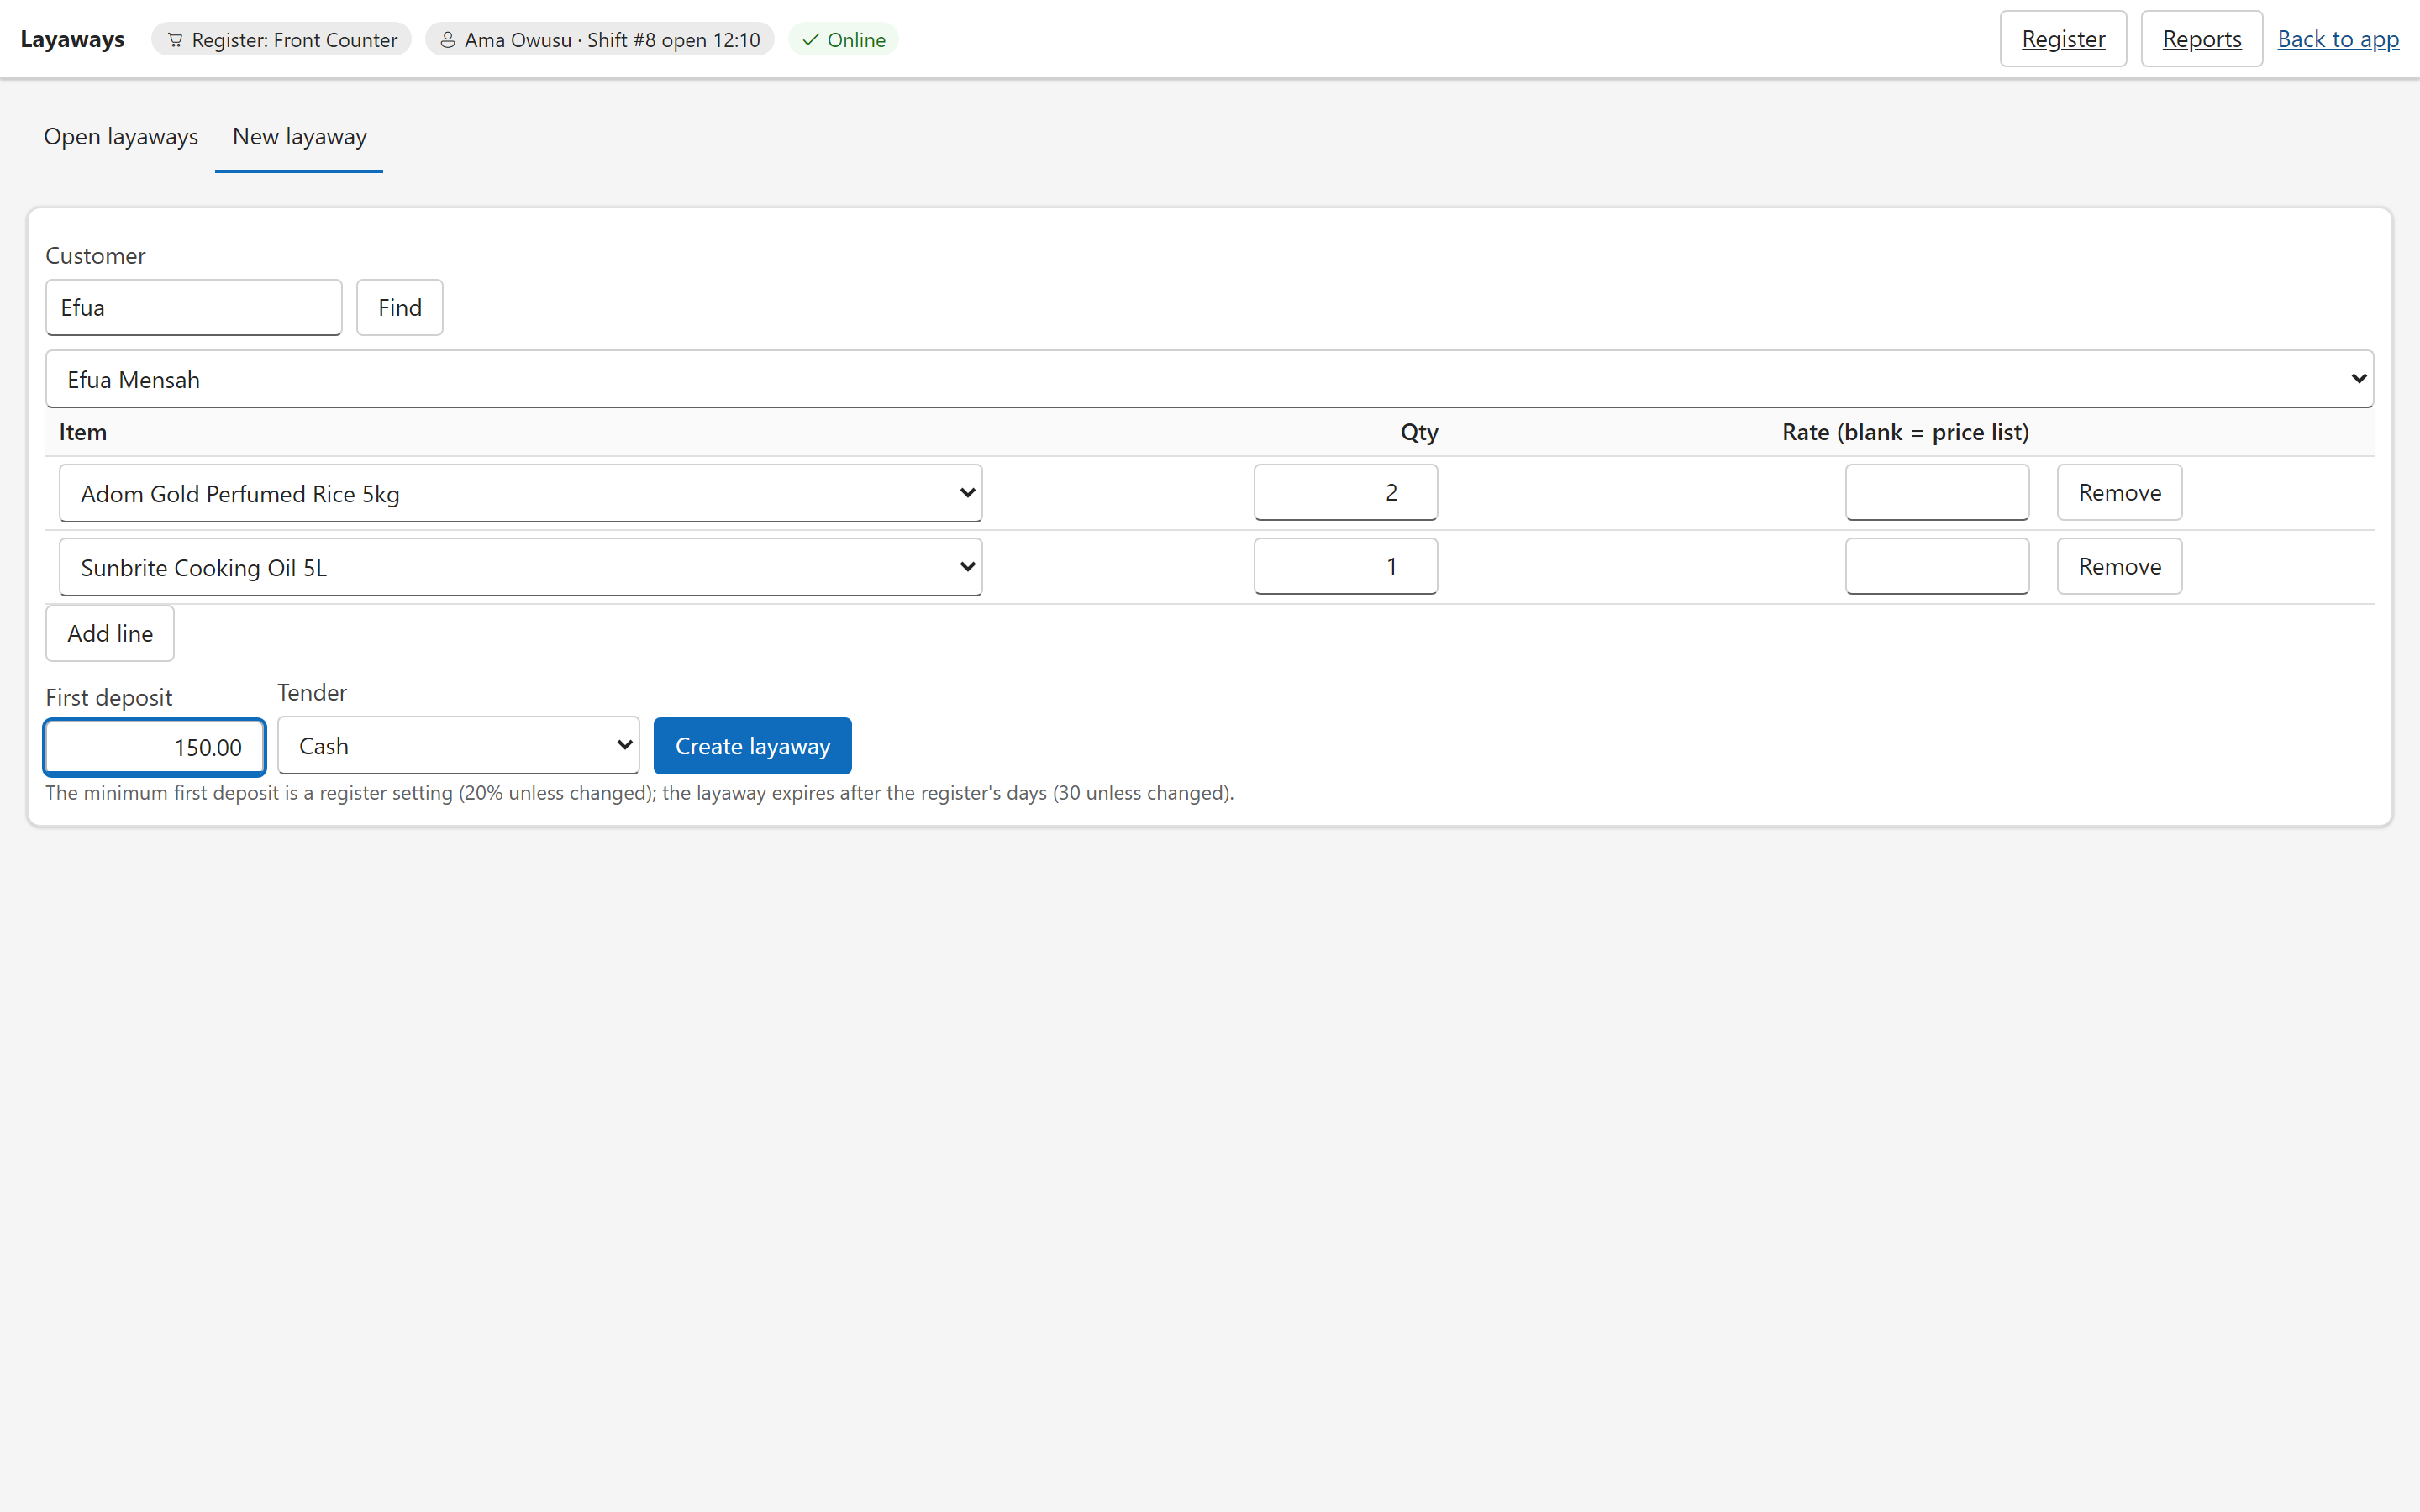Expand the Efua Mensah customer dropdown
Screen dimensions: 2420x1512
coord(1209,379)
